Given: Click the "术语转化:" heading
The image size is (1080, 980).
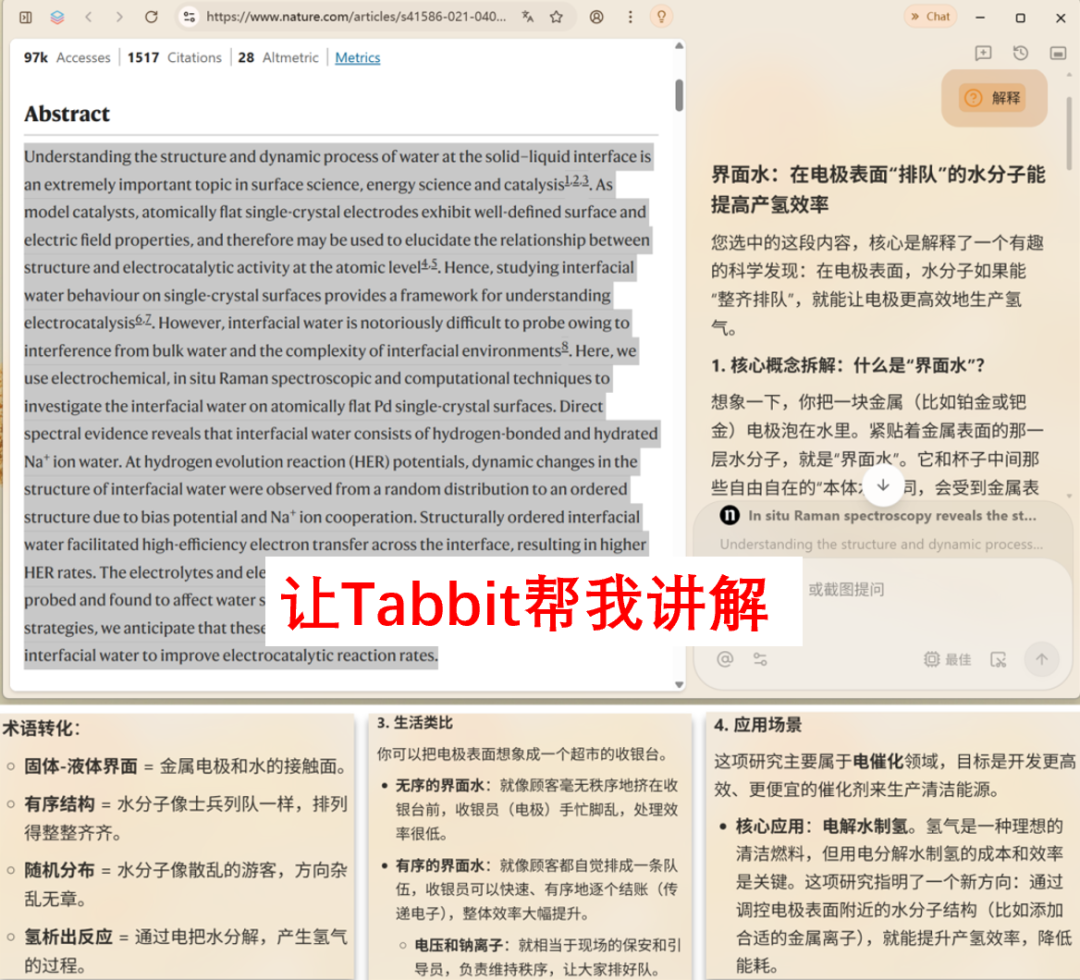Looking at the screenshot, I should click(41, 729).
